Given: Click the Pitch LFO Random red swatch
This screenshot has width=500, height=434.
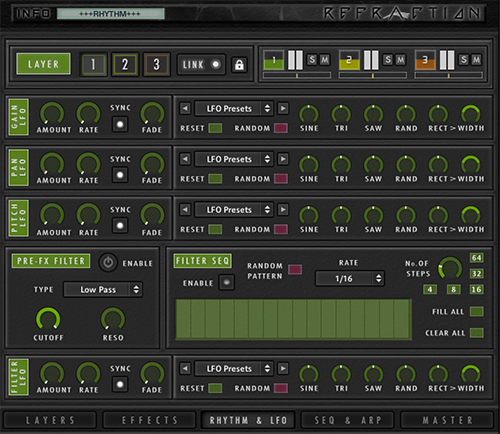Looking at the screenshot, I should pos(281,229).
